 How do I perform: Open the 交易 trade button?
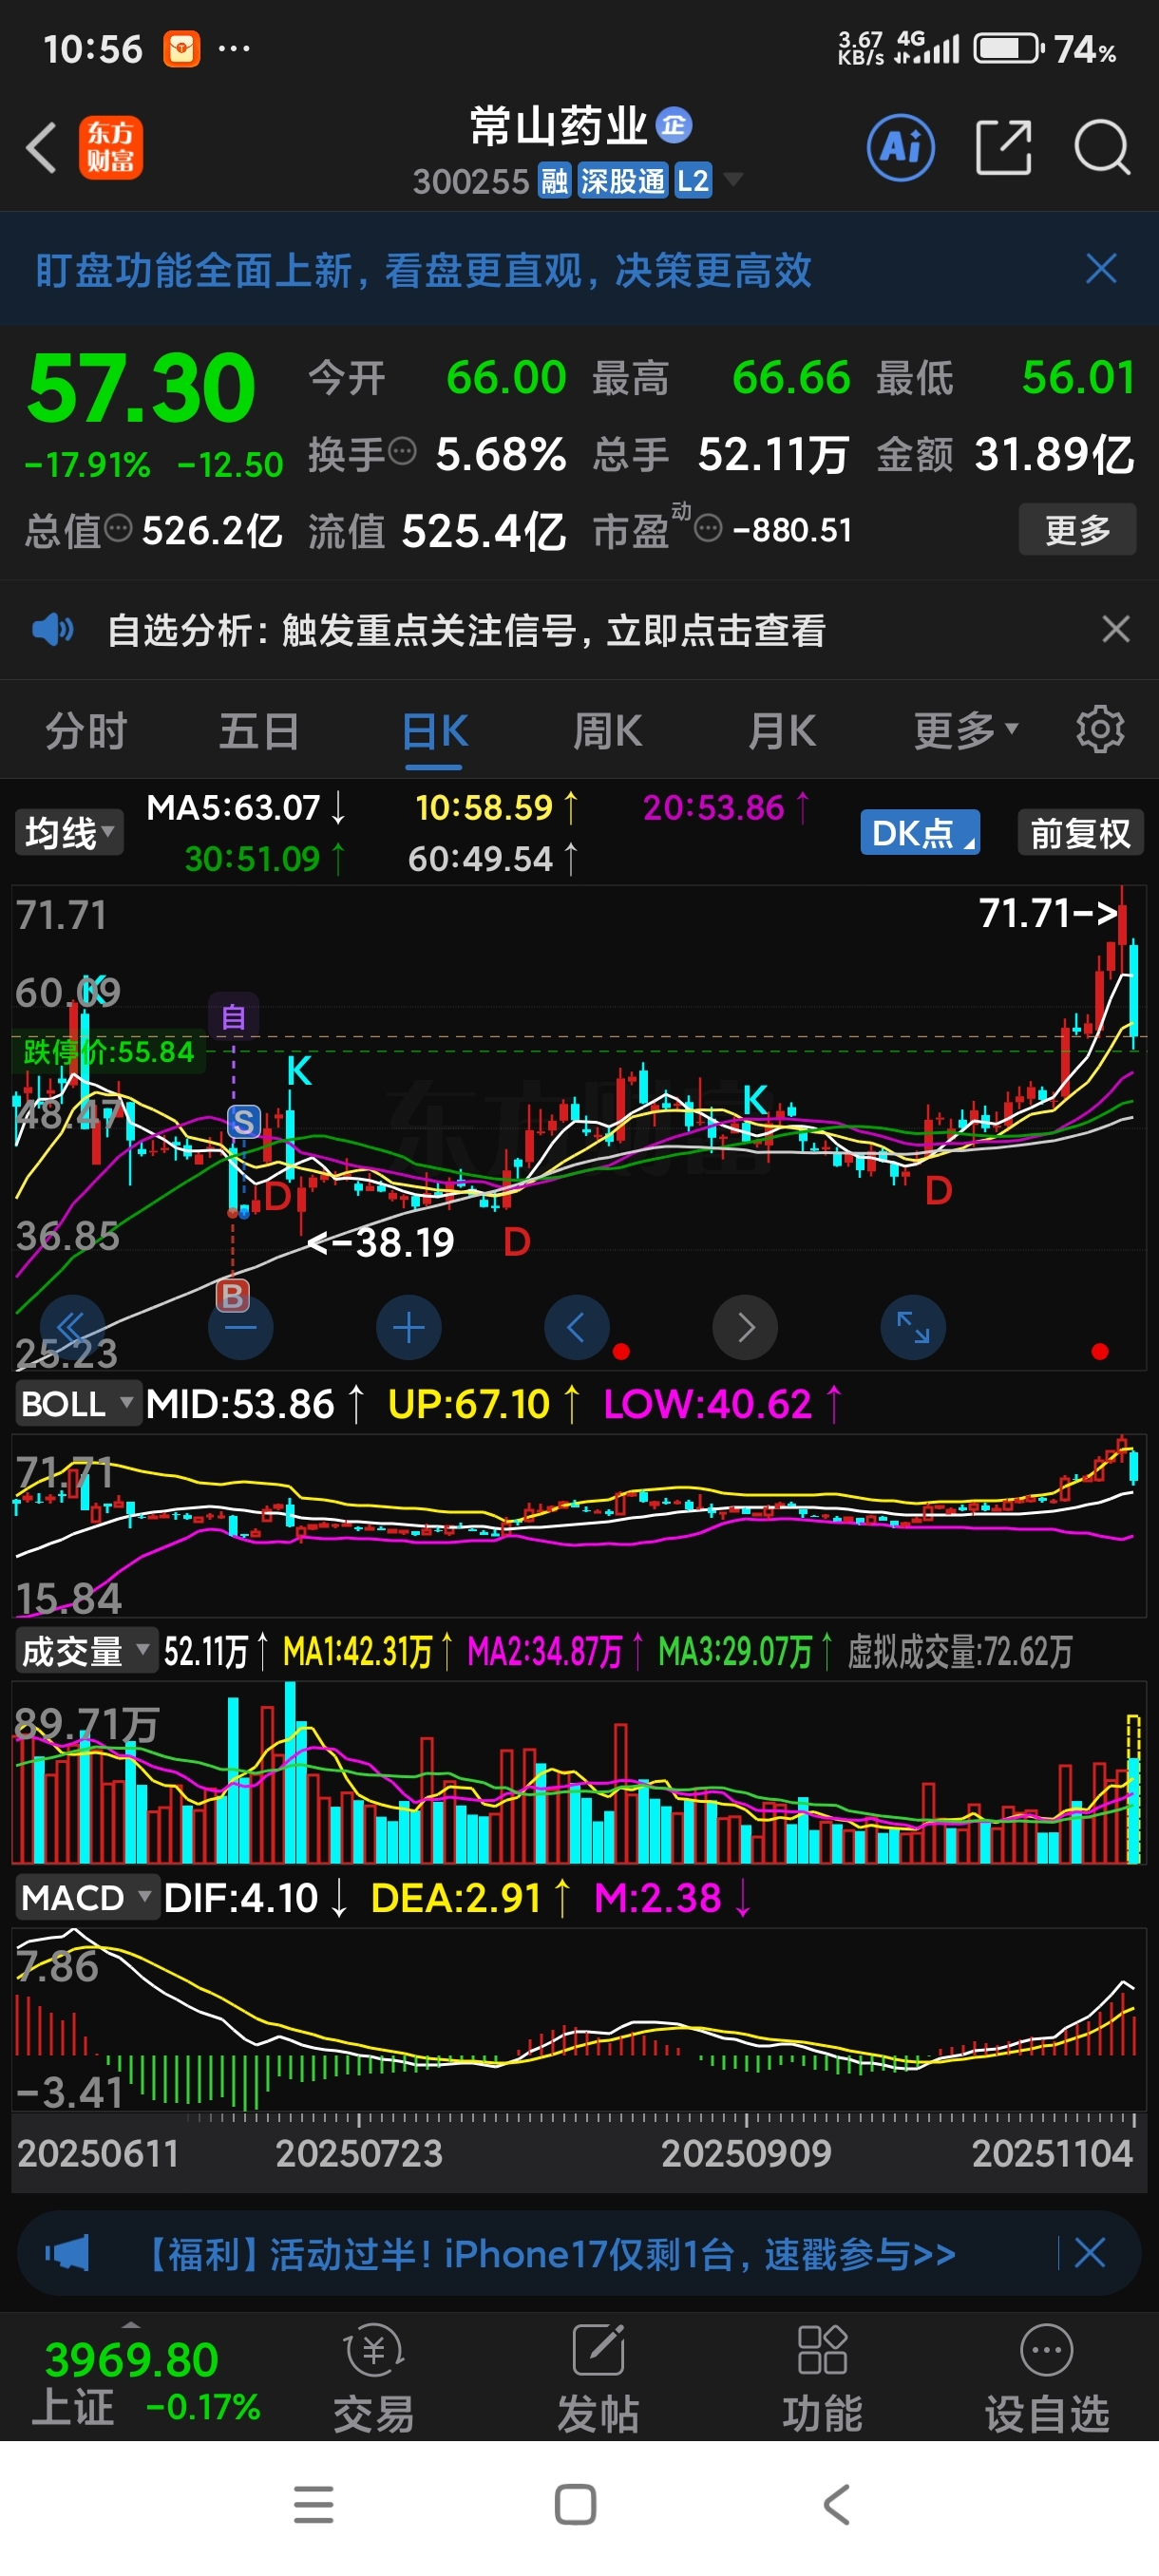click(373, 2377)
